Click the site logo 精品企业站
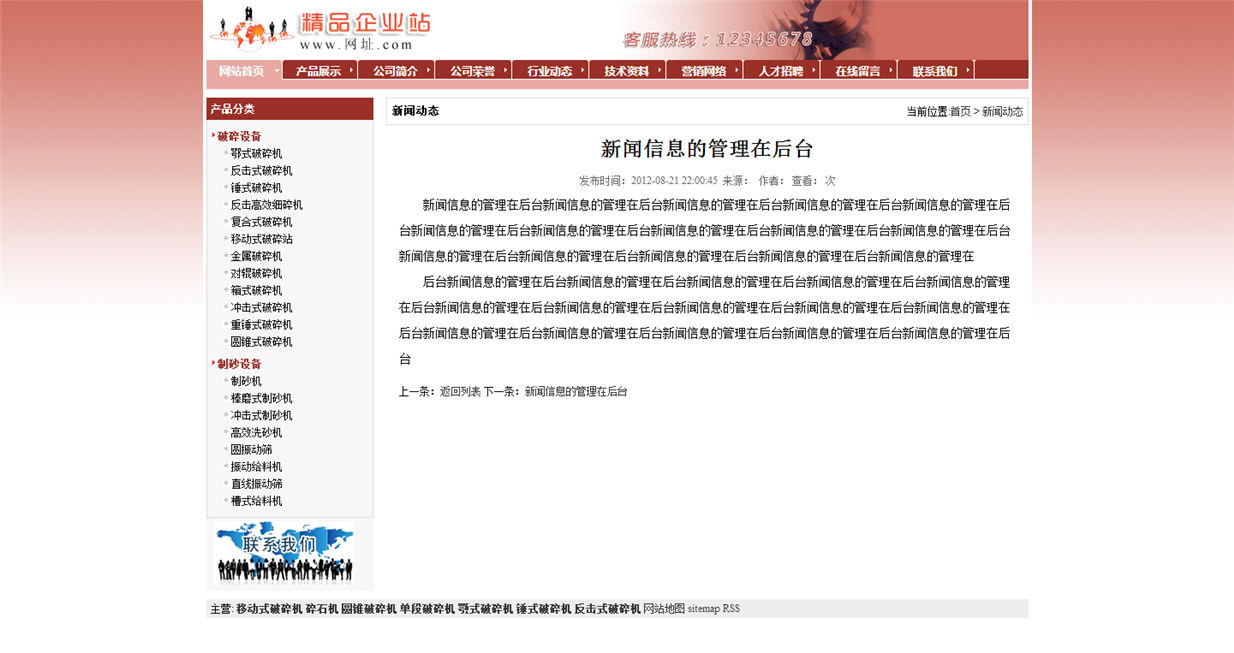Screen dimensions: 1234x653 pos(320,29)
